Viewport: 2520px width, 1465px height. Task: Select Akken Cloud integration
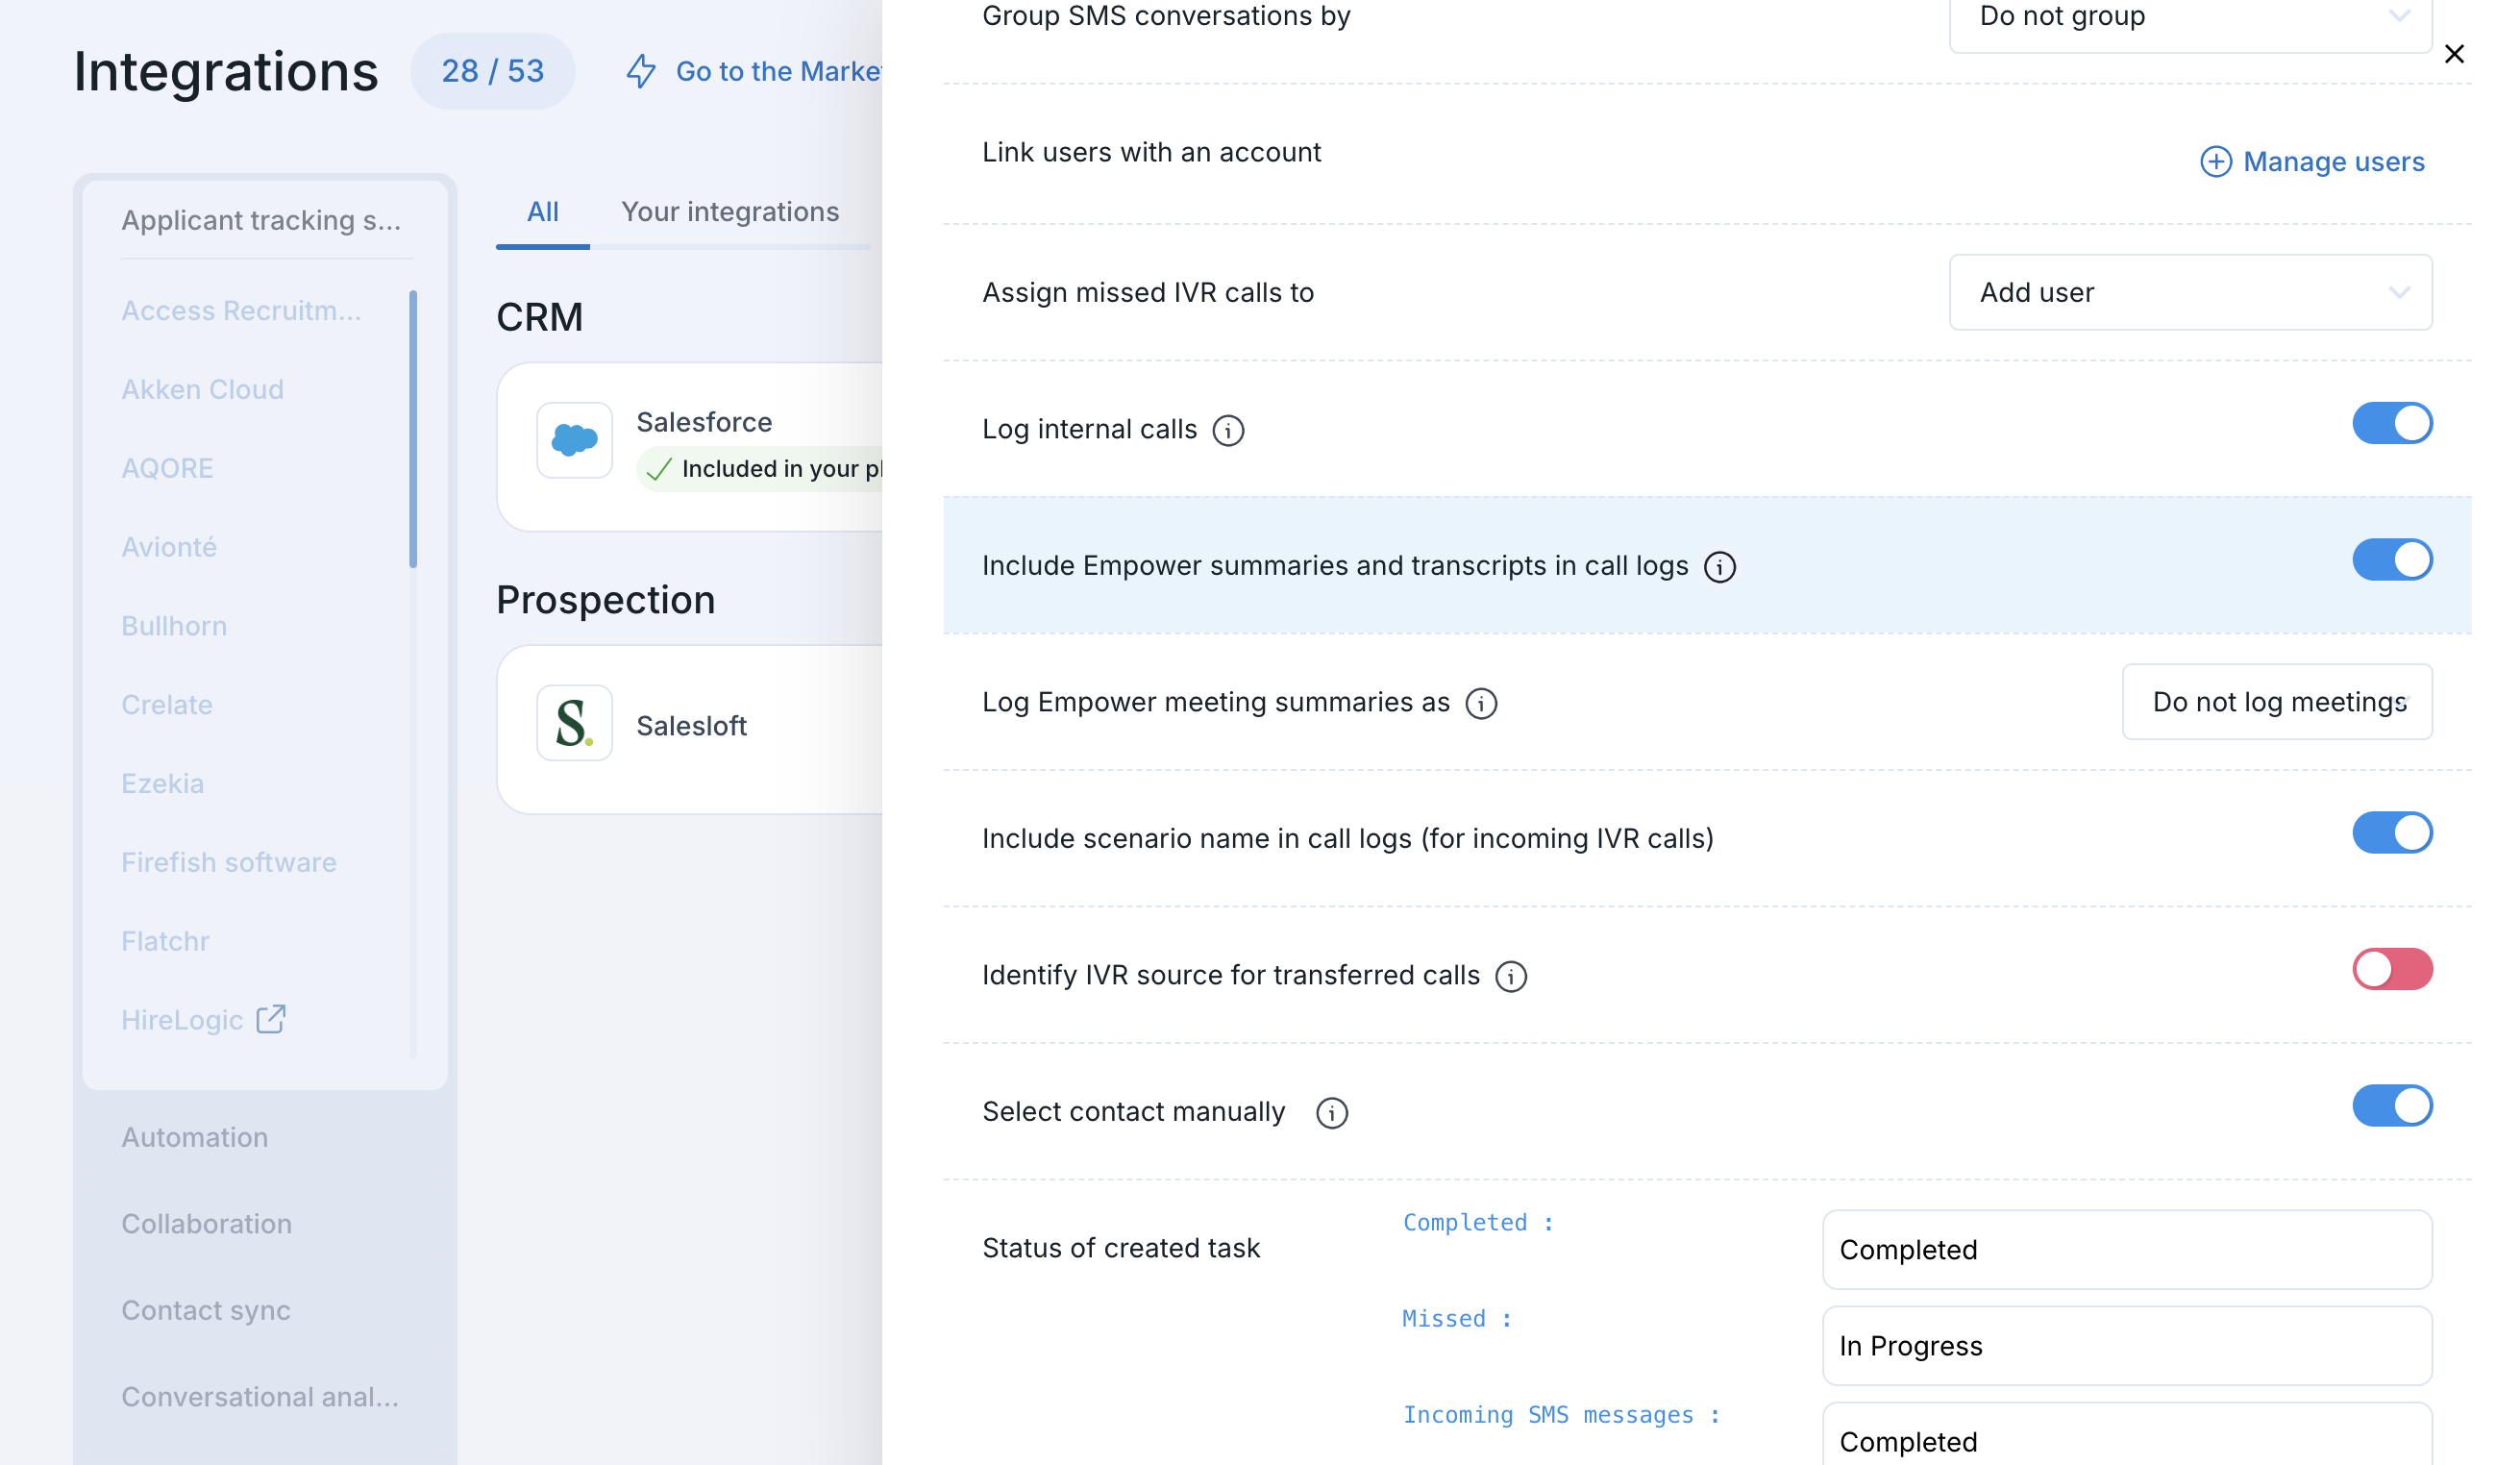202,390
